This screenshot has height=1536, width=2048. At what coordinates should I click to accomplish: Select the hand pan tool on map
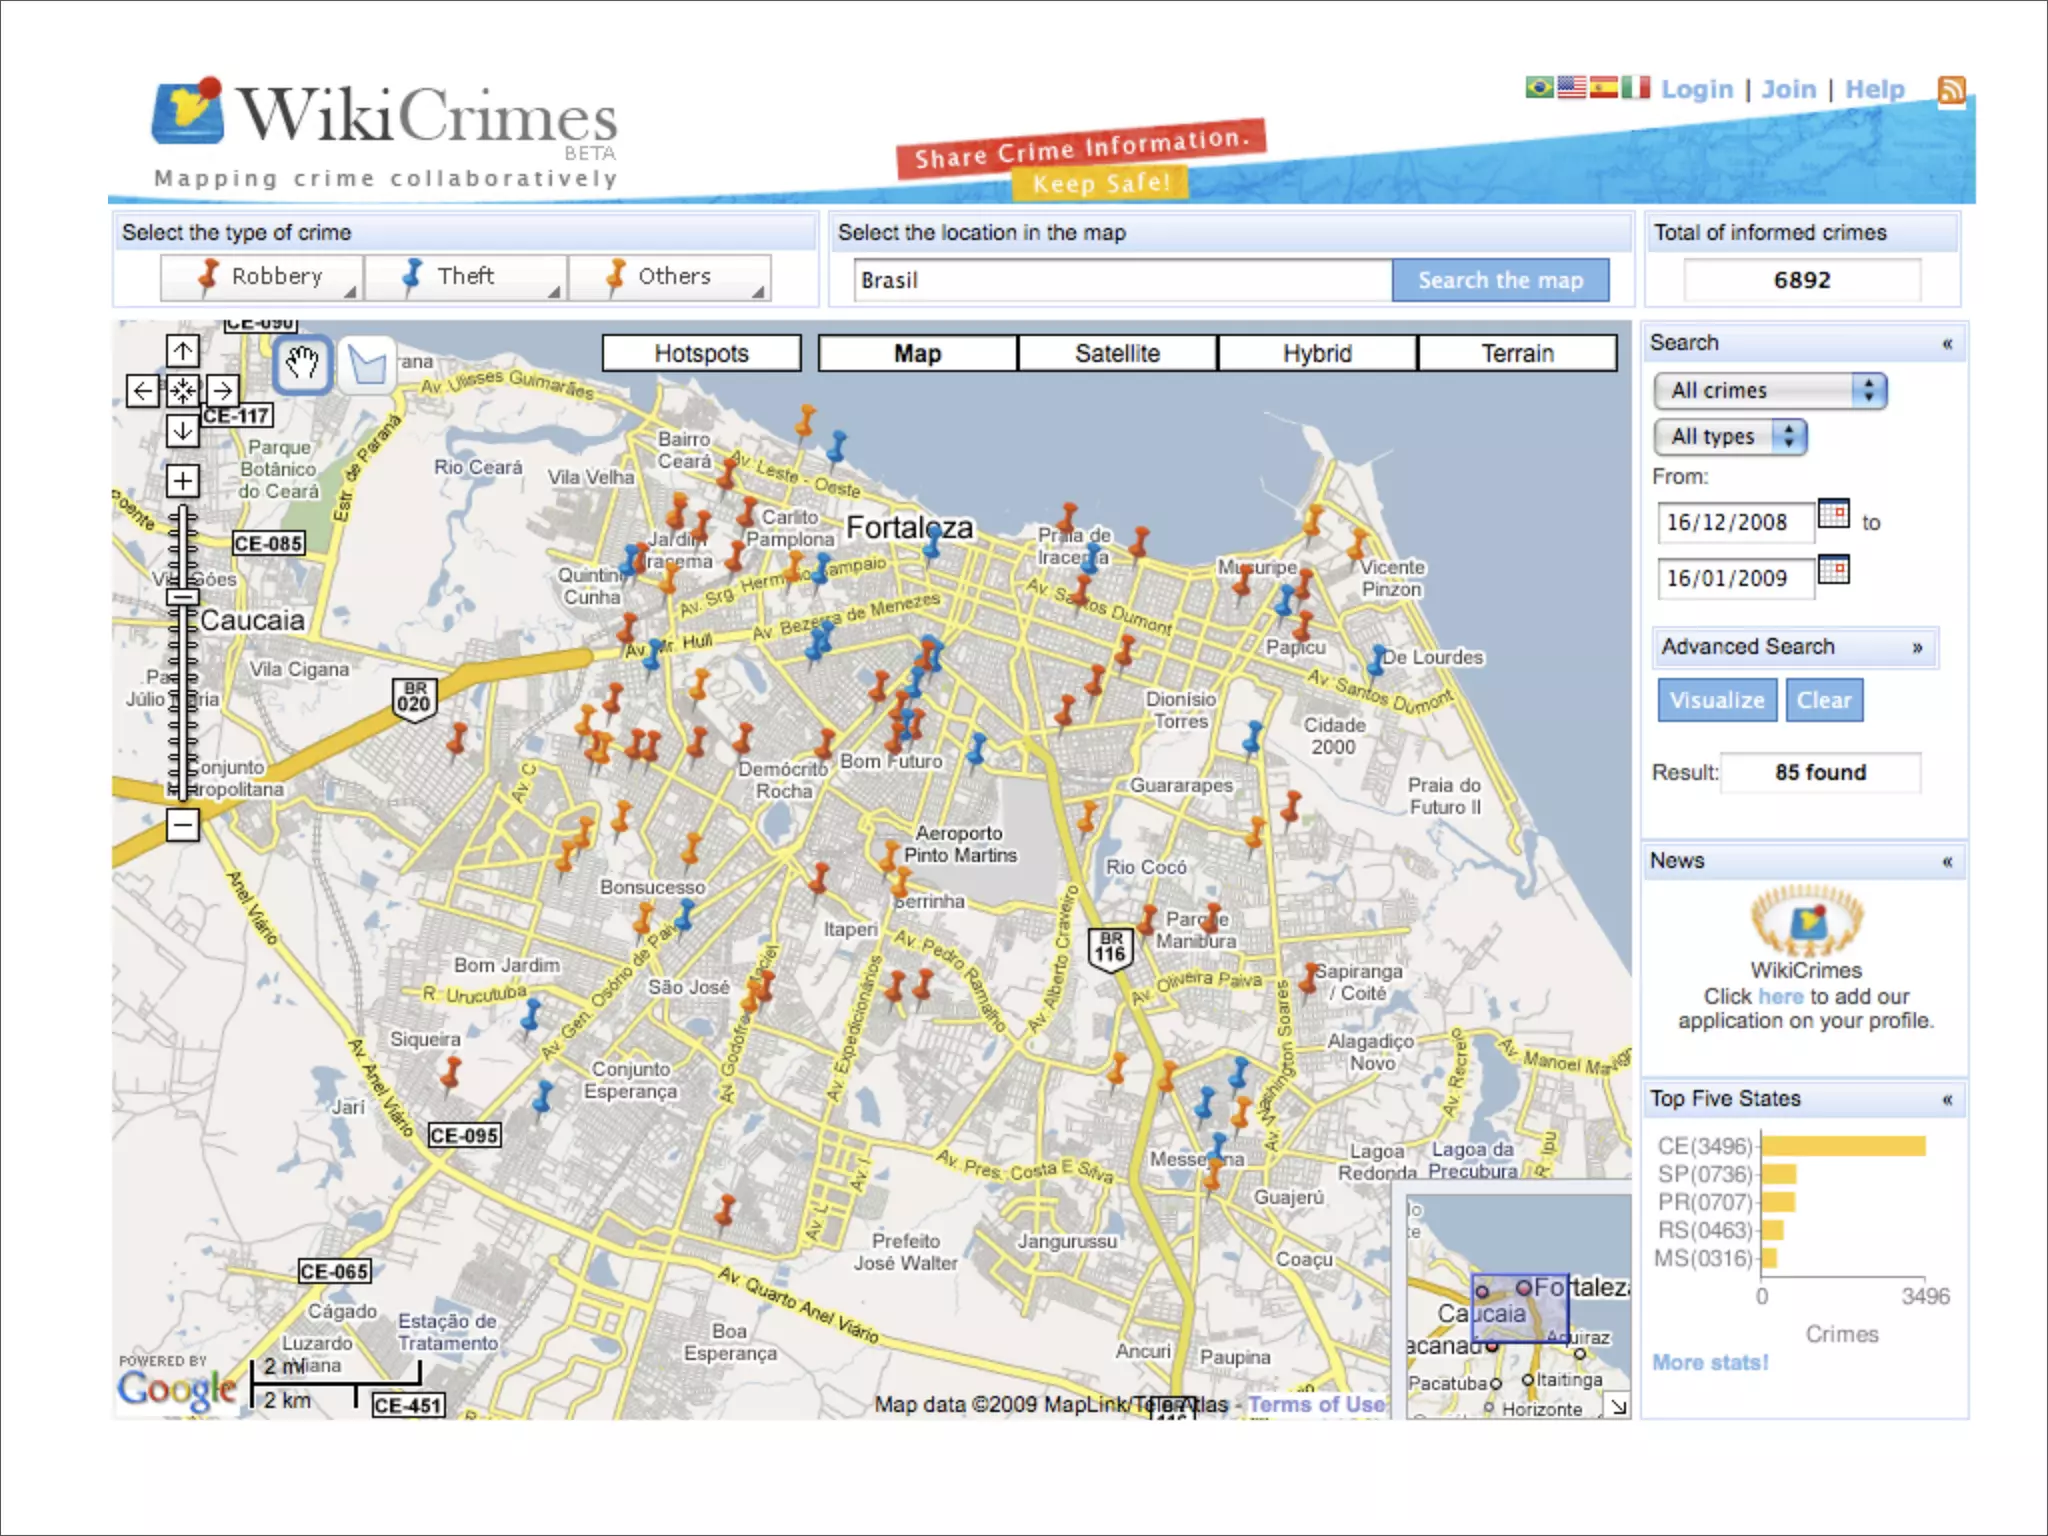302,364
